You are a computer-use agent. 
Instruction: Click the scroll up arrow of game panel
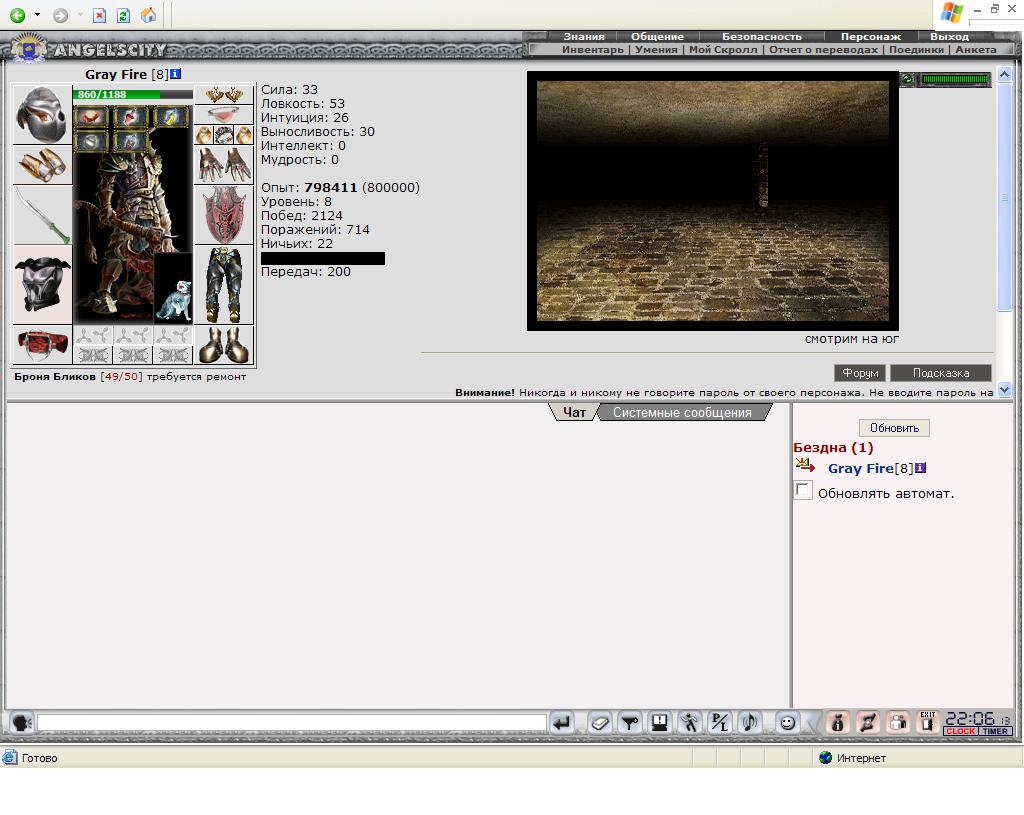point(1004,74)
